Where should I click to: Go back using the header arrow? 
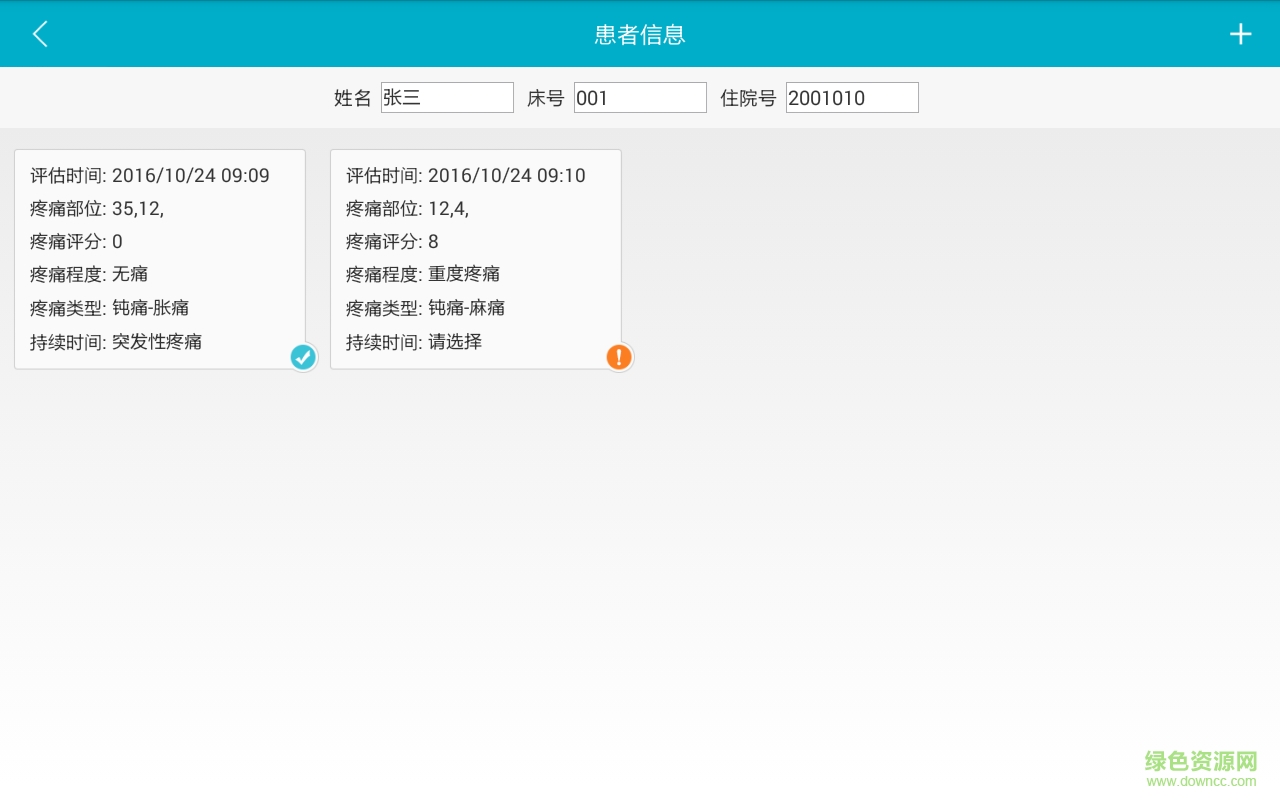(x=40, y=34)
